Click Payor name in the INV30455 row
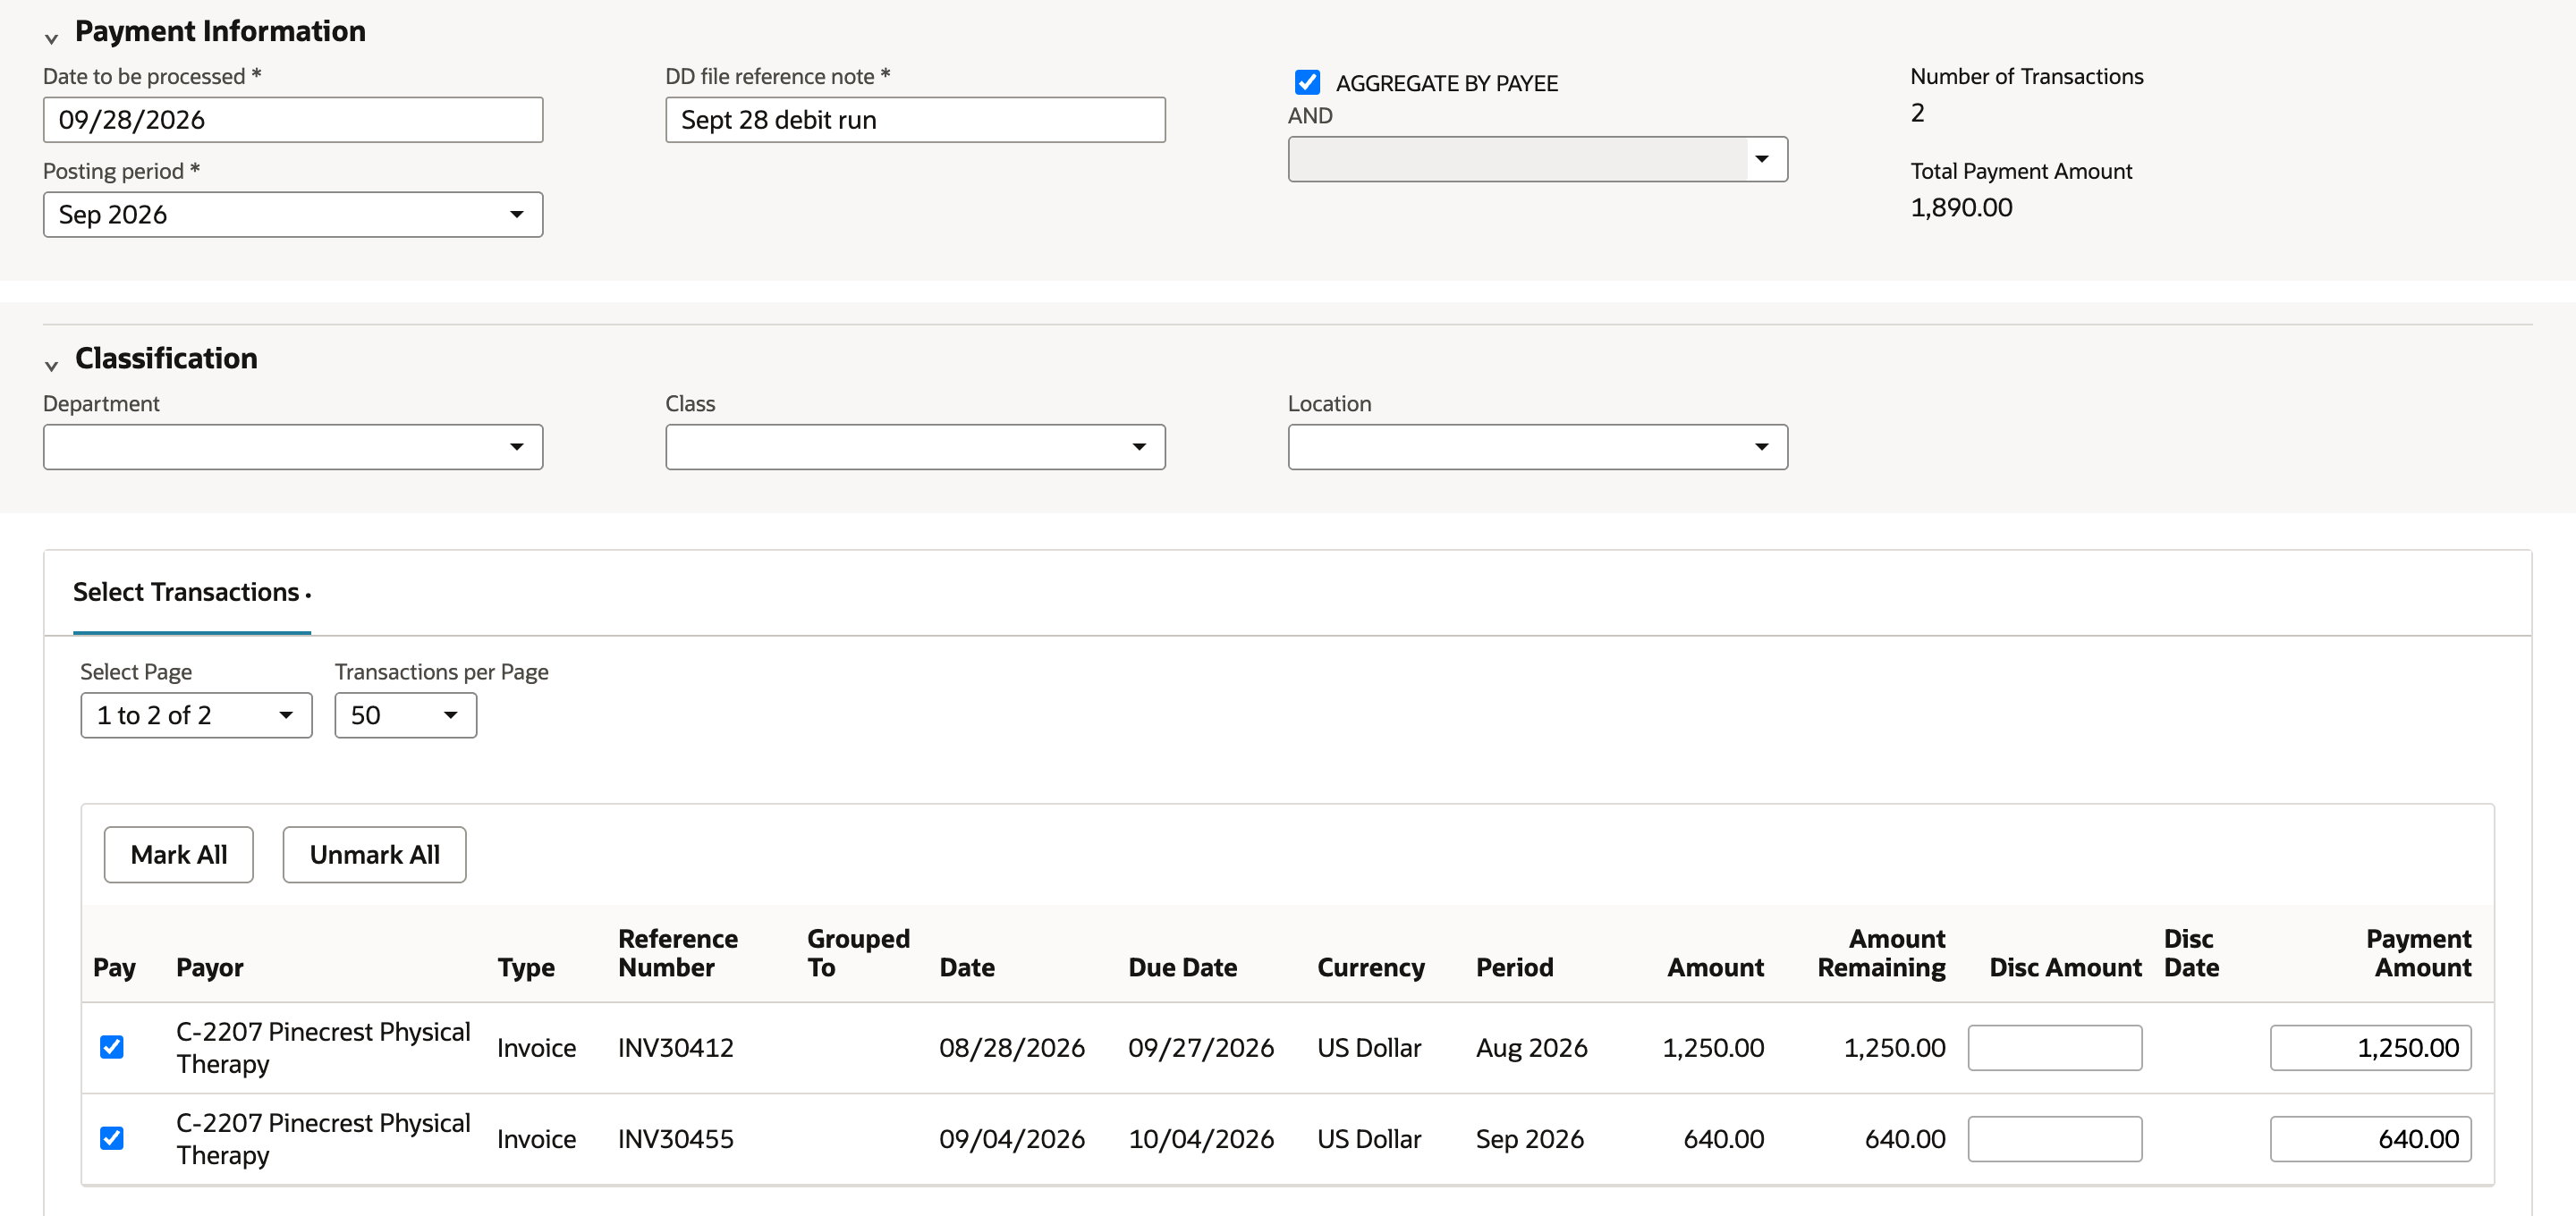2576x1216 pixels. click(x=323, y=1138)
